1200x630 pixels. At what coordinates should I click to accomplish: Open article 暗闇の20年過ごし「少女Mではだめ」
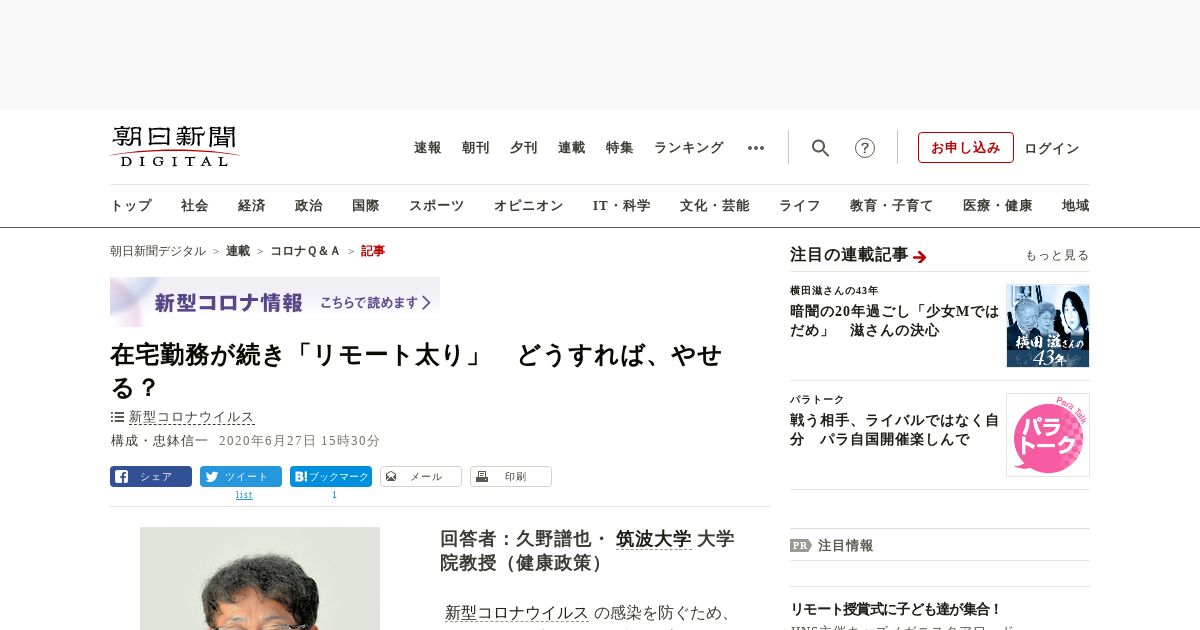point(894,320)
